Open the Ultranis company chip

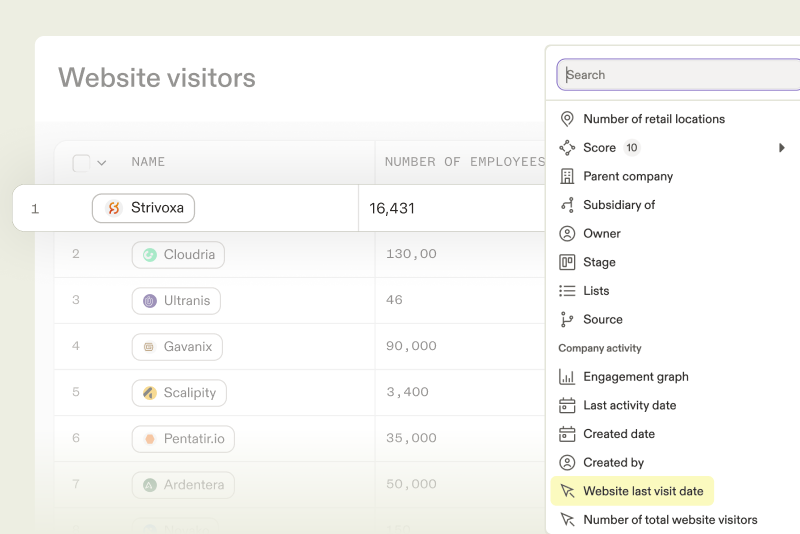coord(176,300)
